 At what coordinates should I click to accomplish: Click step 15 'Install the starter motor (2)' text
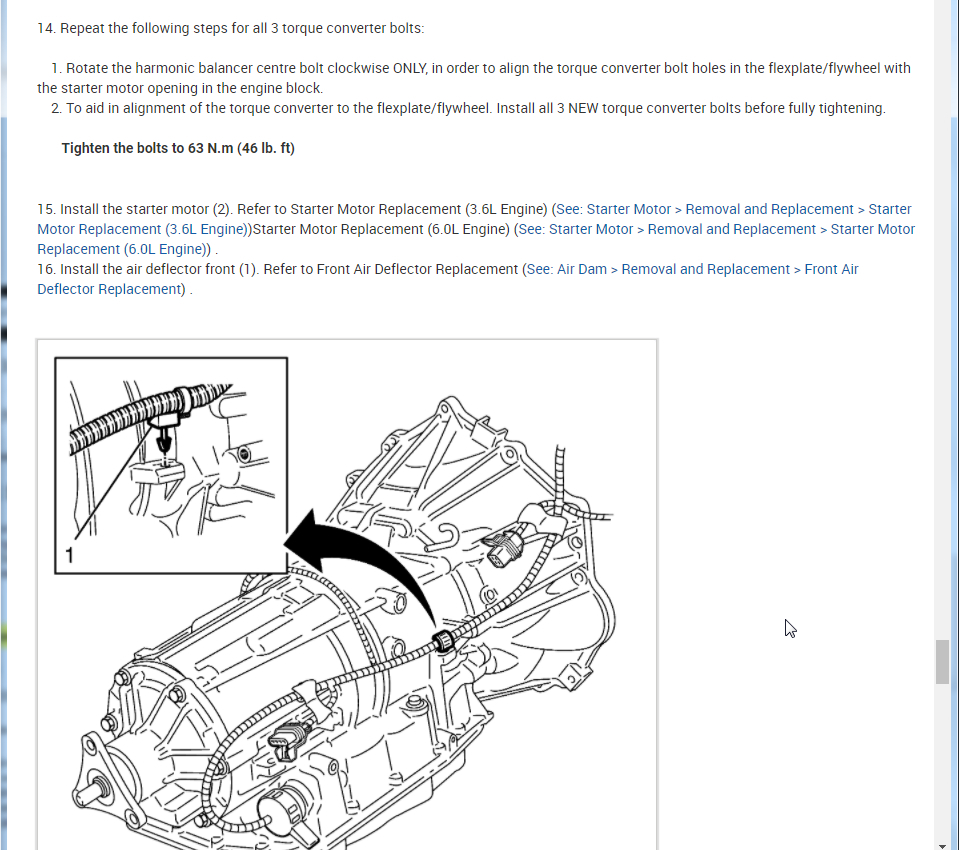click(135, 210)
